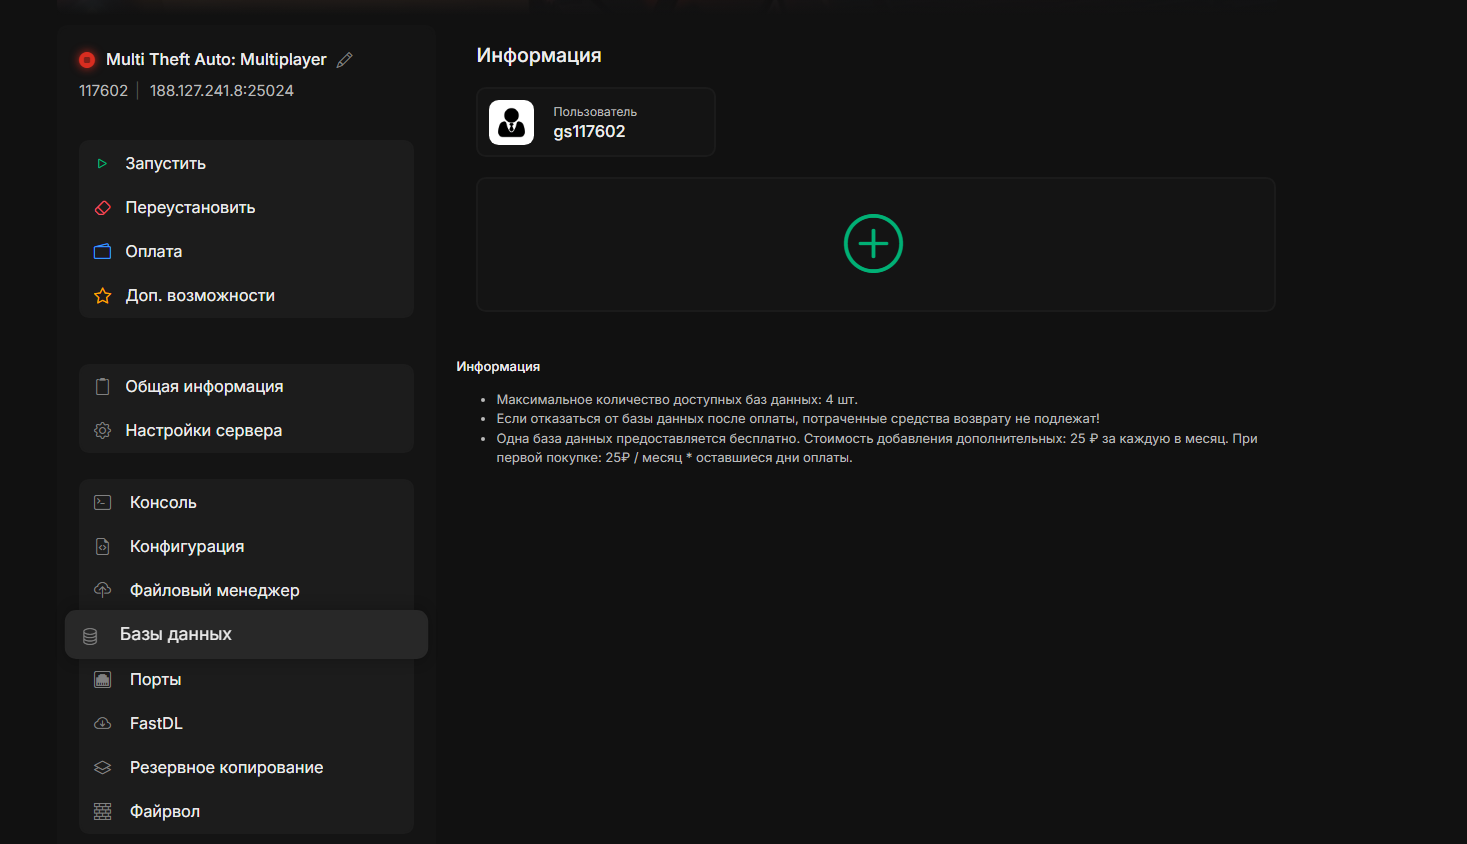Open Общая информация section
Image resolution: width=1467 pixels, height=844 pixels.
click(x=203, y=386)
